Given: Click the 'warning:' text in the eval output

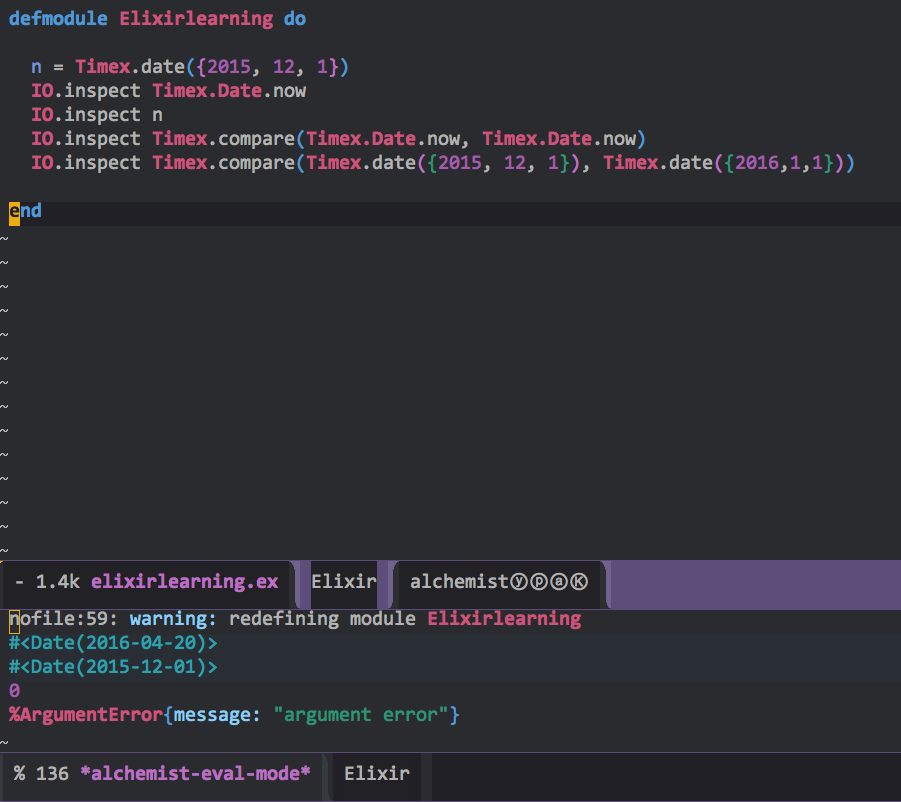Looking at the screenshot, I should coord(173,619).
